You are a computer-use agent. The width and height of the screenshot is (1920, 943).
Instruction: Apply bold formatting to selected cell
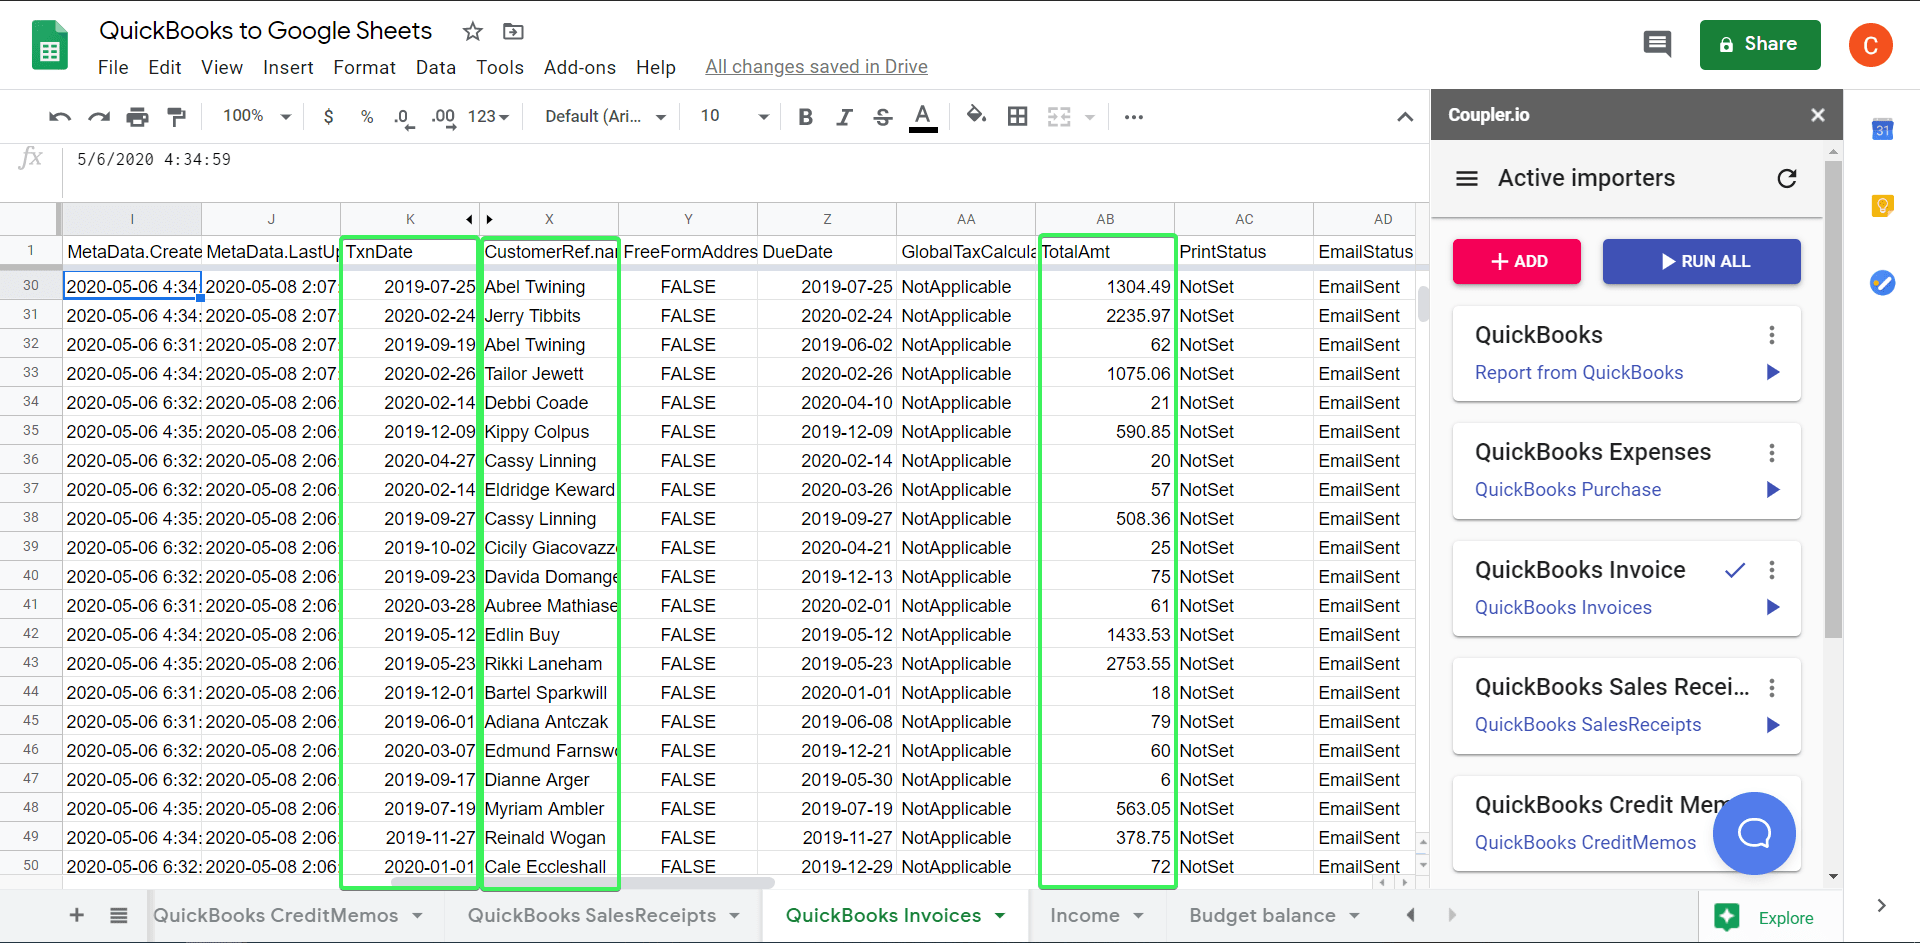[805, 116]
